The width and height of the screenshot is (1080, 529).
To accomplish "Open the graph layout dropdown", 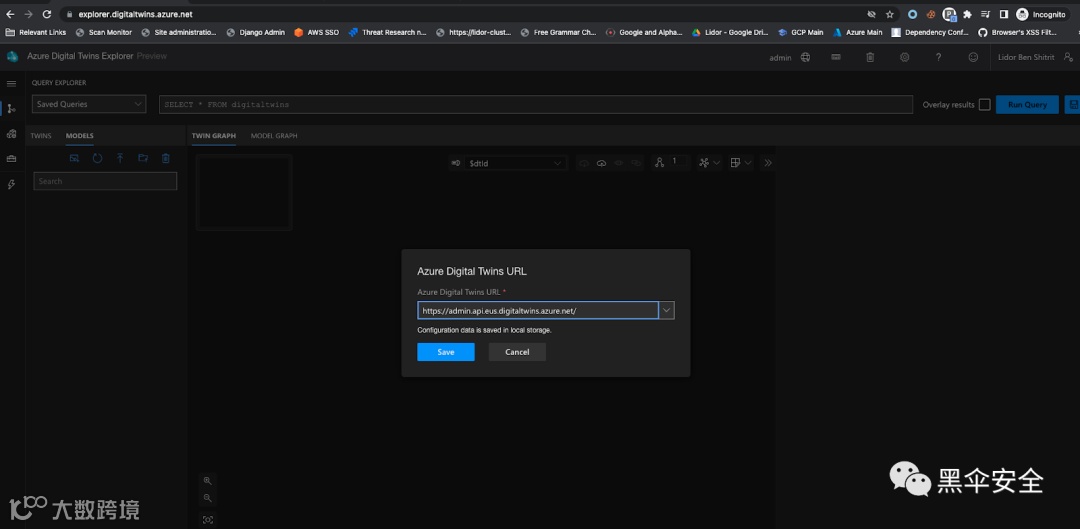I will point(709,163).
